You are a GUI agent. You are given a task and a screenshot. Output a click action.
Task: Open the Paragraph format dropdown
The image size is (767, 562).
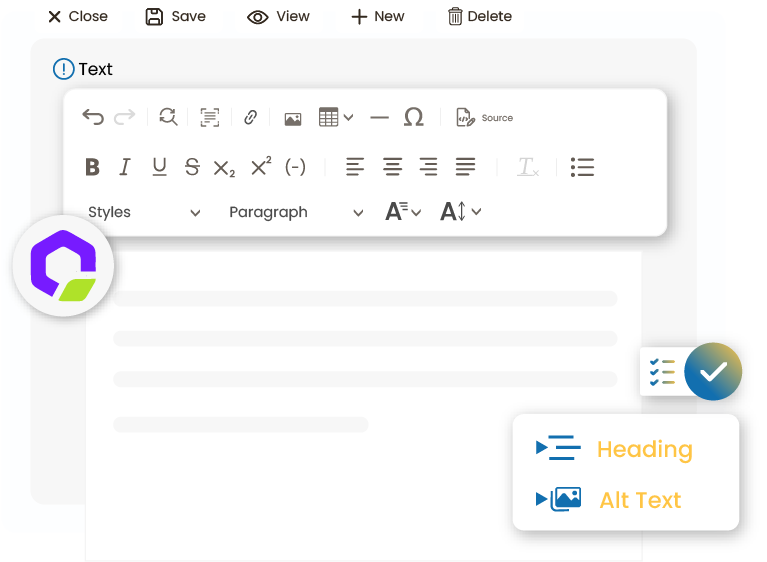click(x=296, y=212)
